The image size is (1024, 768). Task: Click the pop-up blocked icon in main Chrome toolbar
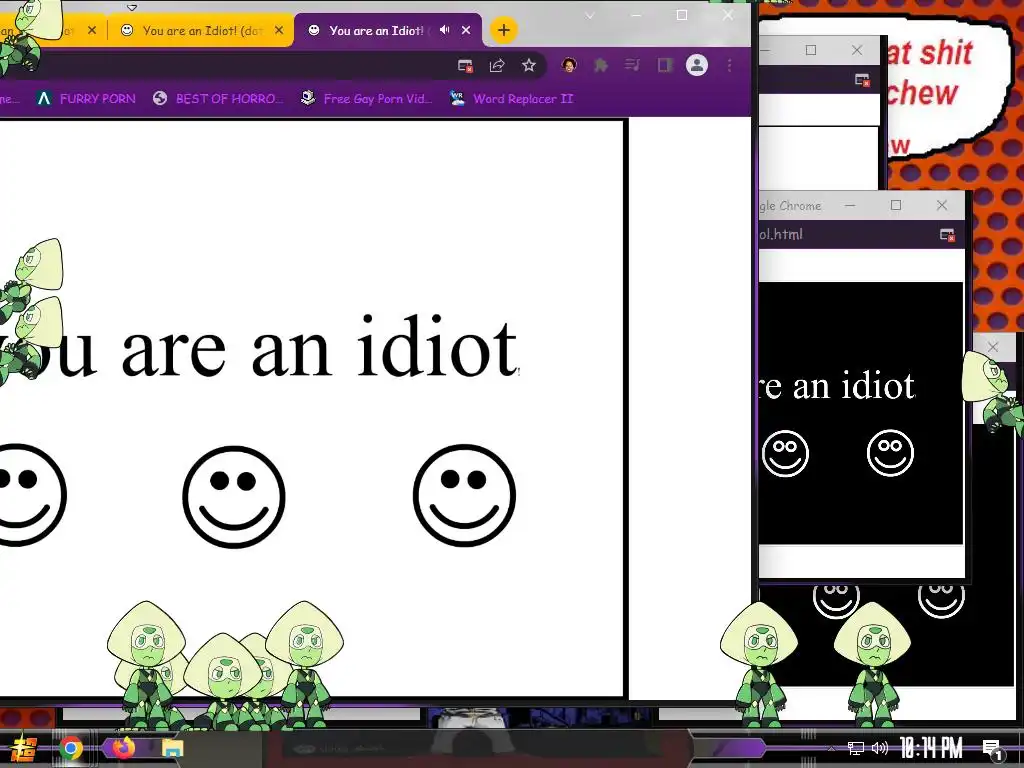tap(465, 65)
